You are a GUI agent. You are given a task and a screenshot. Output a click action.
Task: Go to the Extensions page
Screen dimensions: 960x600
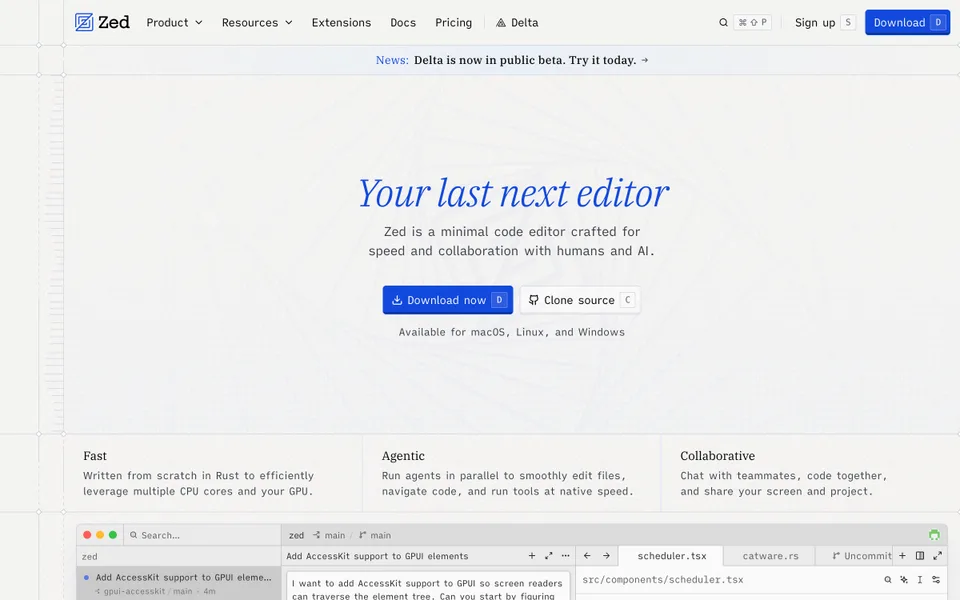coord(341,23)
